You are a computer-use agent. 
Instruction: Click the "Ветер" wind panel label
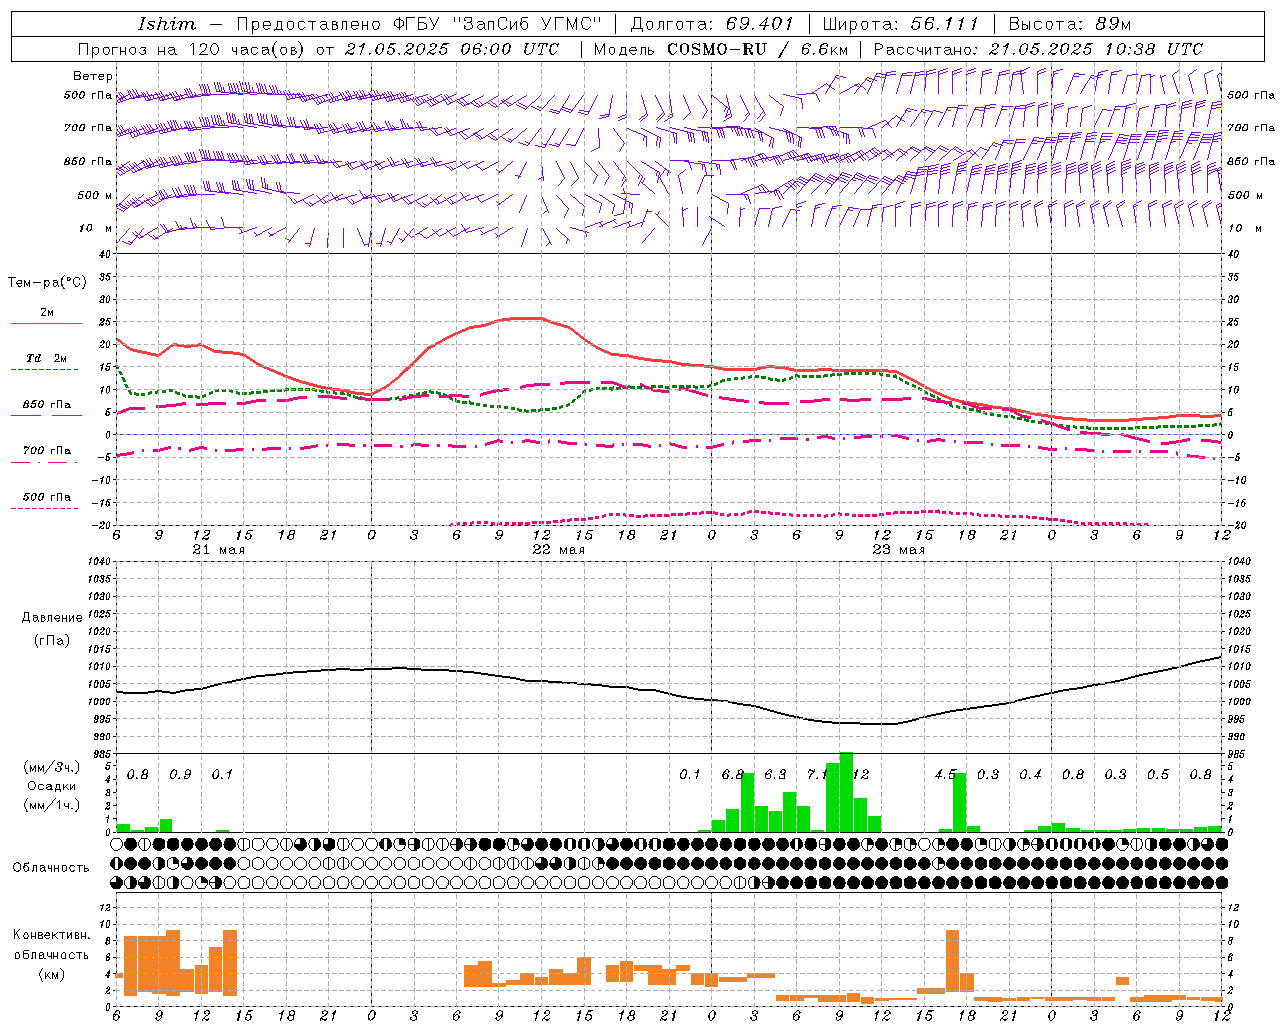click(92, 76)
